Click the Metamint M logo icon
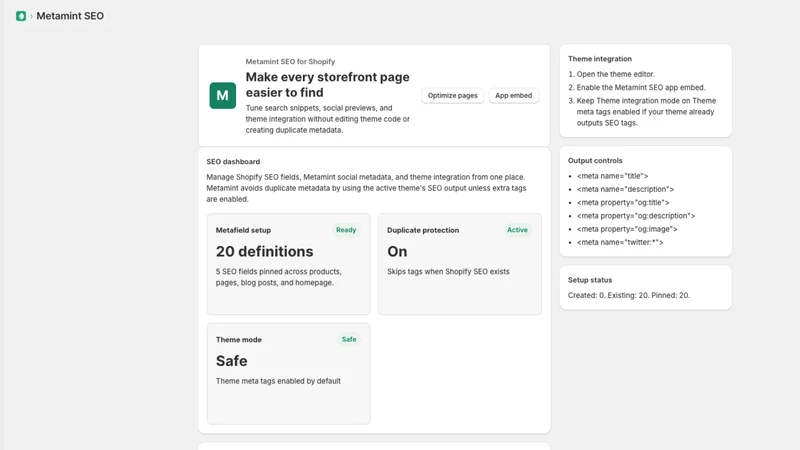 [222, 95]
